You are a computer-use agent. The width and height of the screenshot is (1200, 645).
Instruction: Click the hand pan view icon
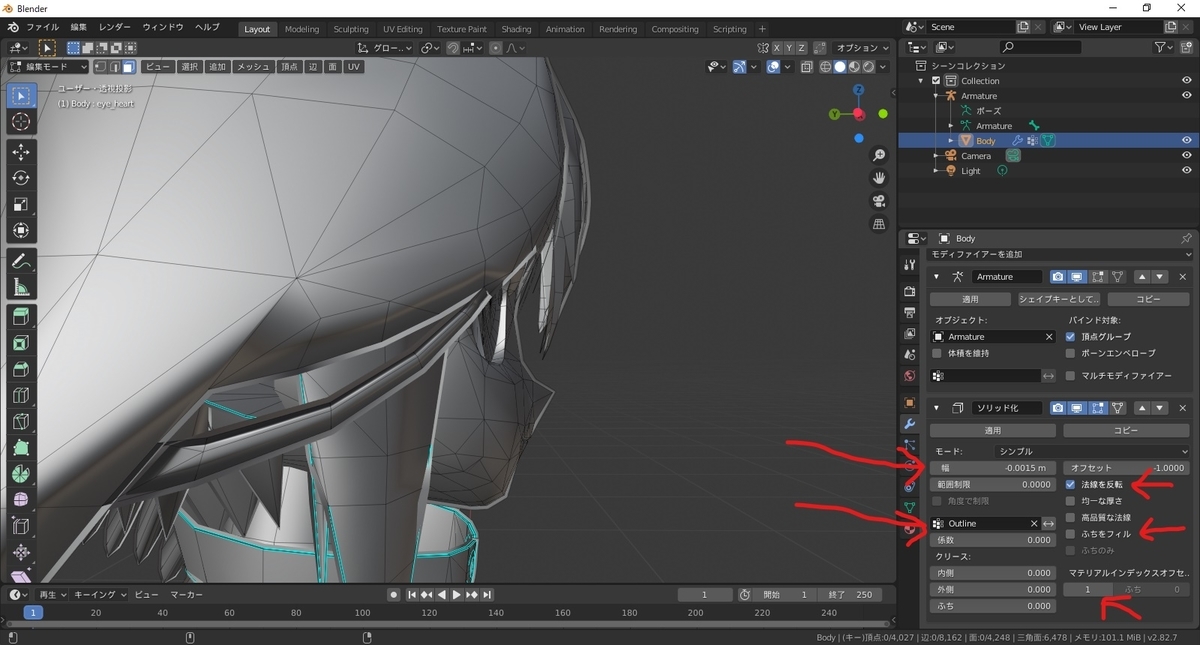[x=879, y=178]
